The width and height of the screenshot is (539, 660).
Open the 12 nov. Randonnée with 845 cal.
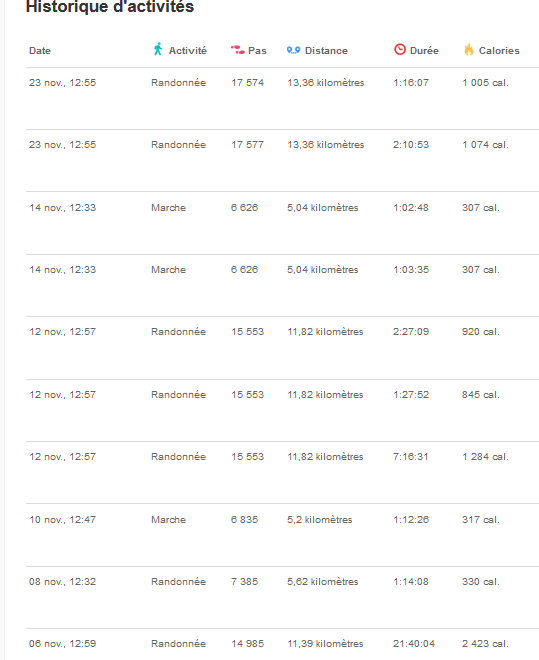[282, 410]
